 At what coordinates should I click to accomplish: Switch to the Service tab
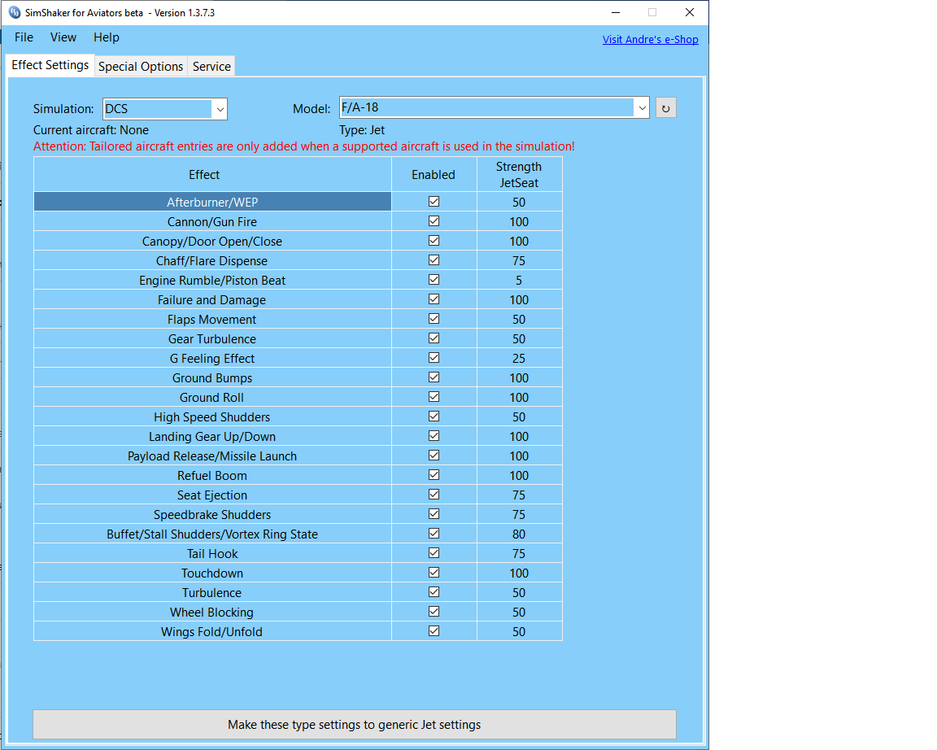[212, 66]
